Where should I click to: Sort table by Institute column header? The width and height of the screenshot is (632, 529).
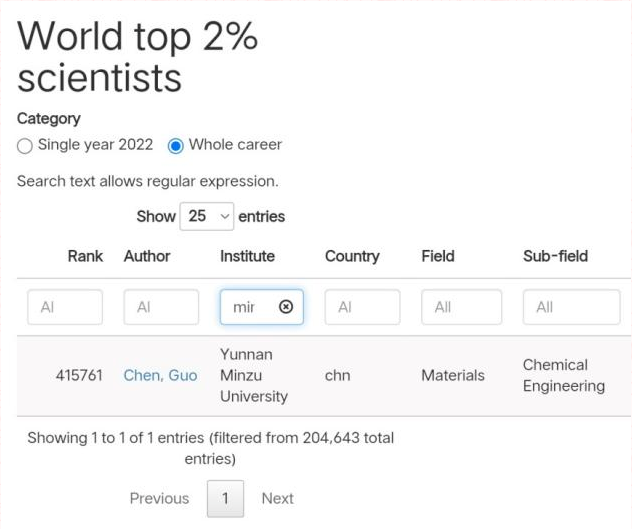[x=247, y=256]
